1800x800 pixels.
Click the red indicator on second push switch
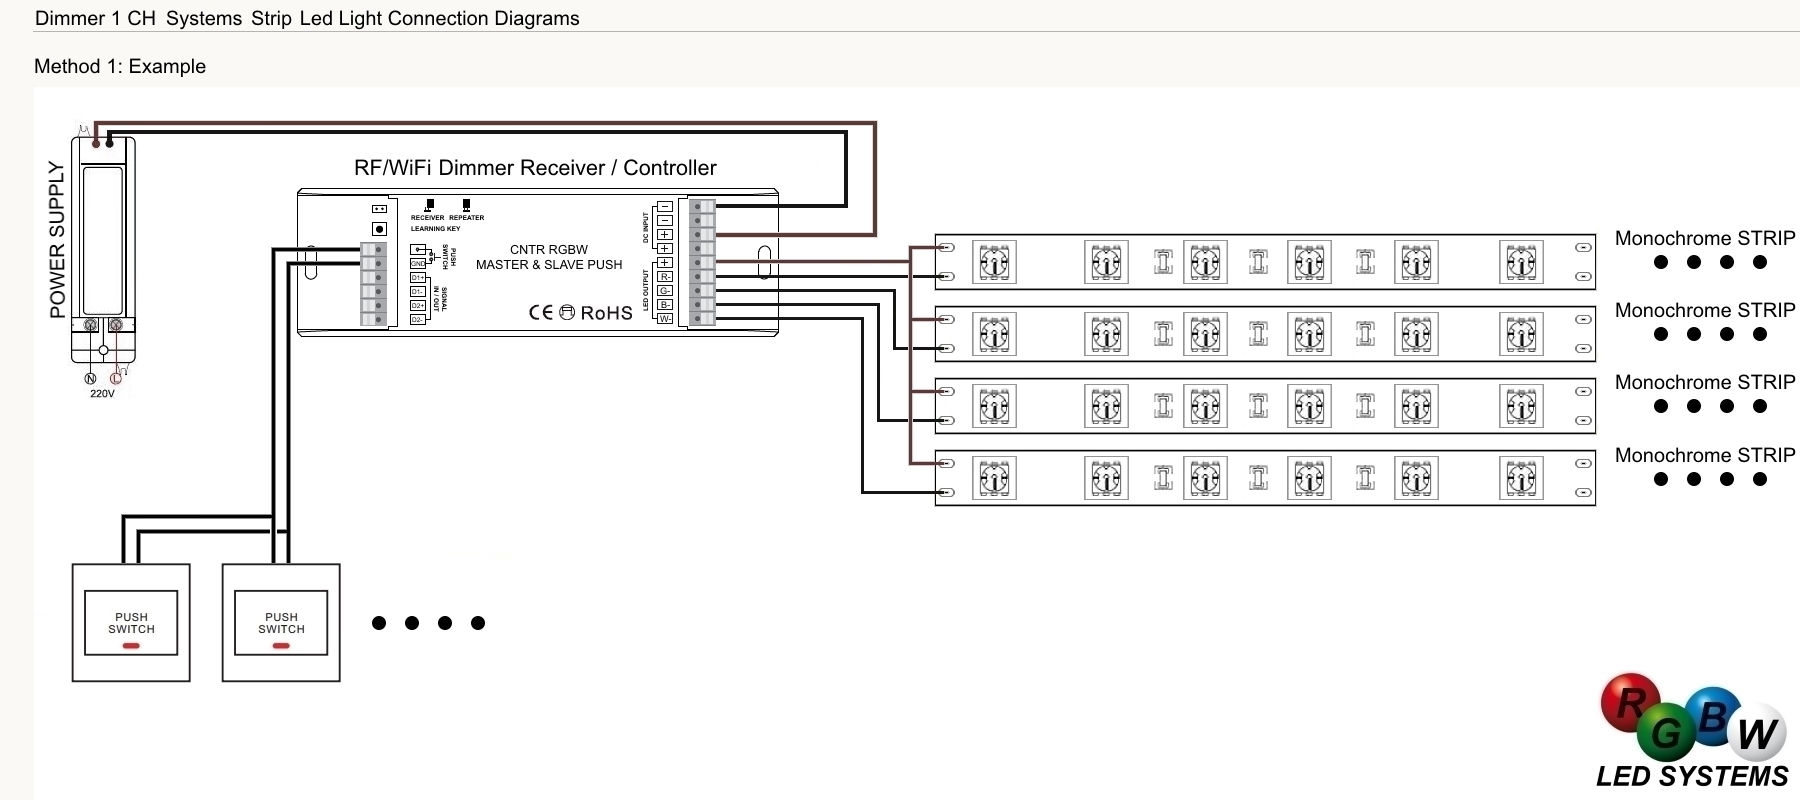point(281,646)
